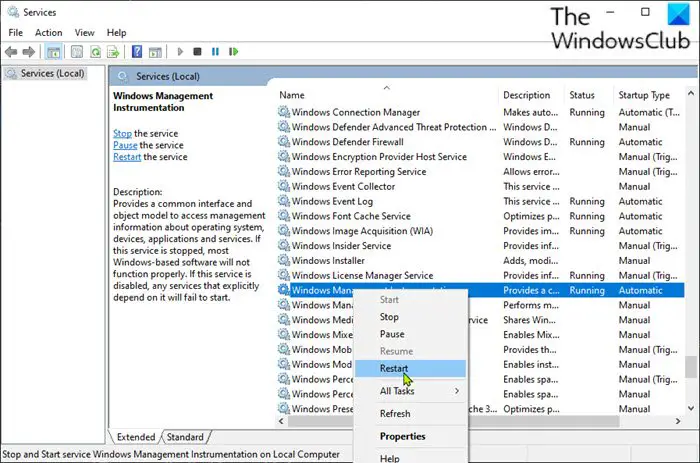Click the Restart the service link
Viewport: 700px width, 463px height.
[127, 157]
